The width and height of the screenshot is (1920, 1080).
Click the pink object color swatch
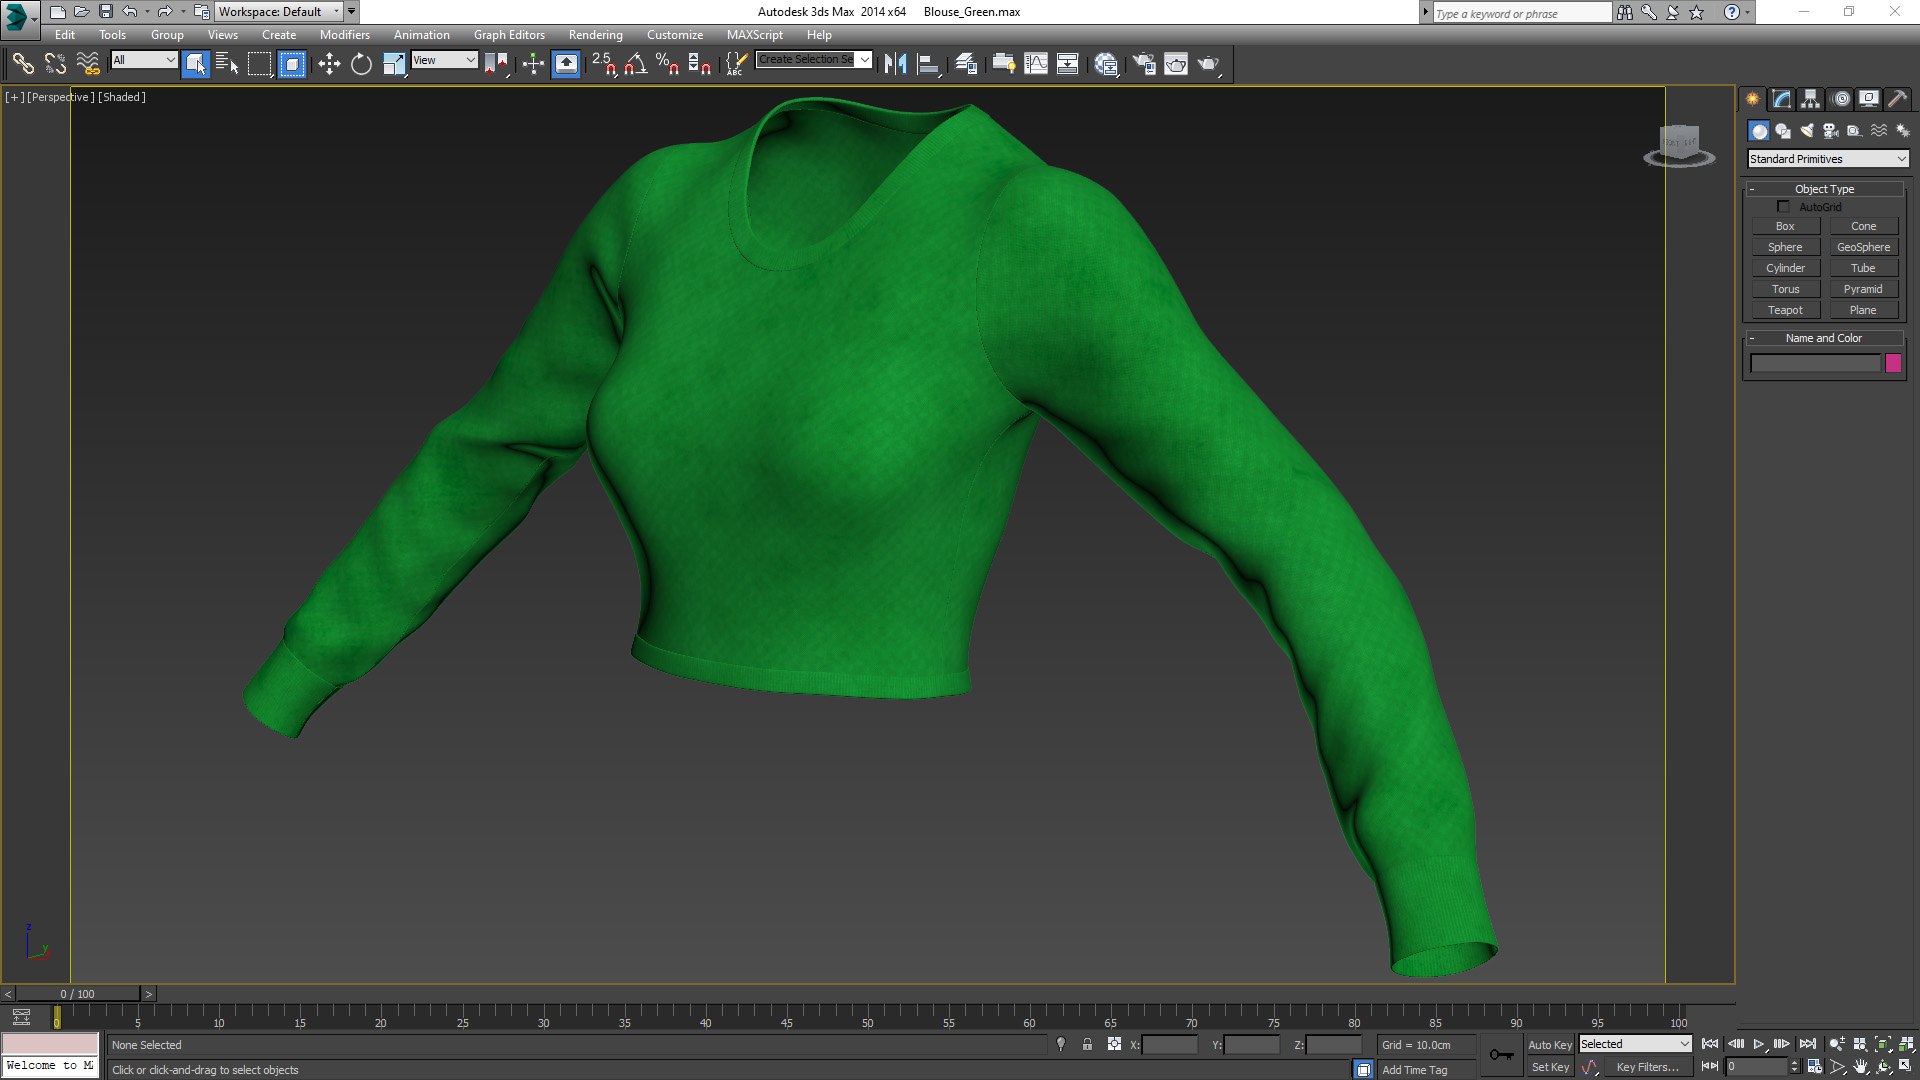(x=1893, y=363)
